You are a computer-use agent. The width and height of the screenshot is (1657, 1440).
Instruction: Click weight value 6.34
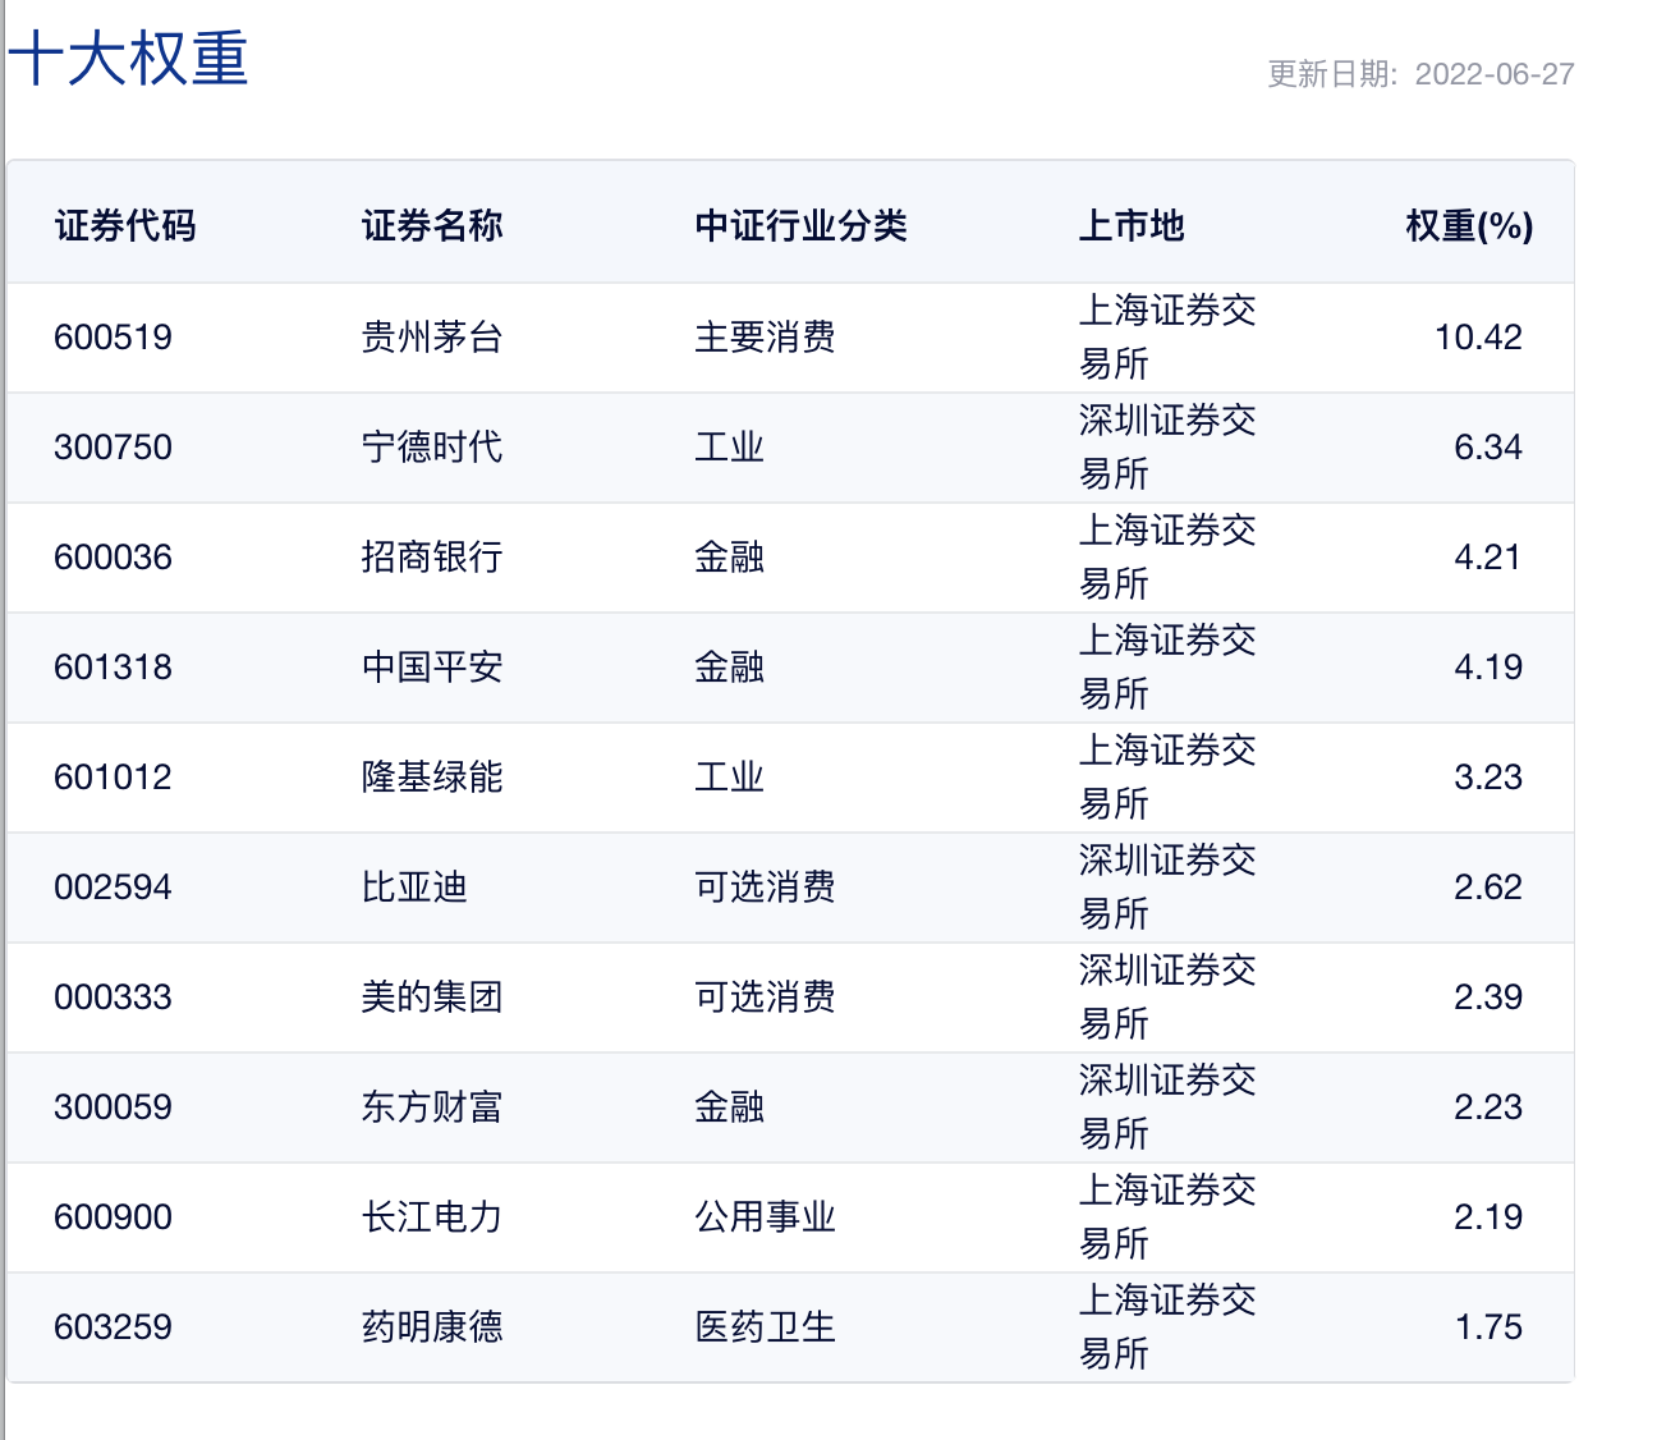click(x=1488, y=447)
